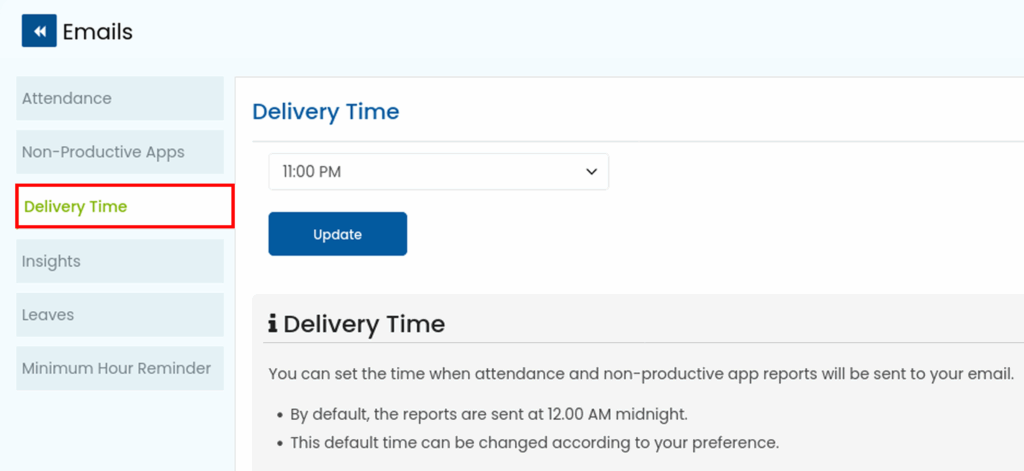Image resolution: width=1024 pixels, height=471 pixels.
Task: Click the divider line under the Delivery Time heading
Action: coord(630,141)
